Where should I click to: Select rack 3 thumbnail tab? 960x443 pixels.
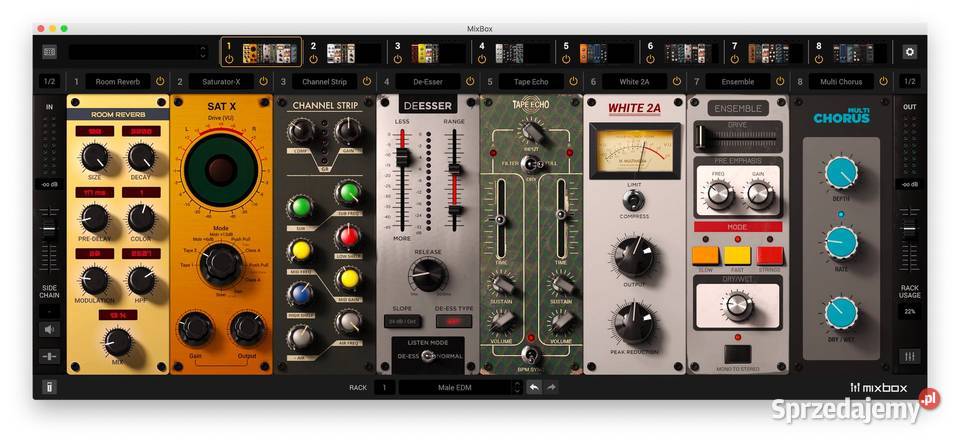point(429,53)
